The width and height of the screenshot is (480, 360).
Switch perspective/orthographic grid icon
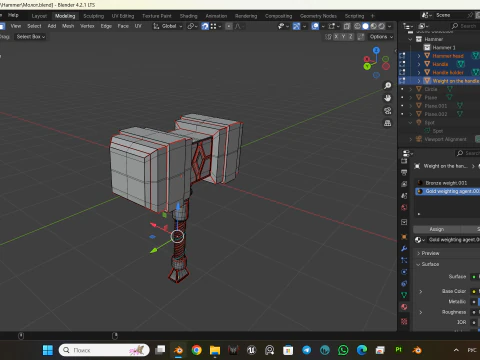click(387, 123)
